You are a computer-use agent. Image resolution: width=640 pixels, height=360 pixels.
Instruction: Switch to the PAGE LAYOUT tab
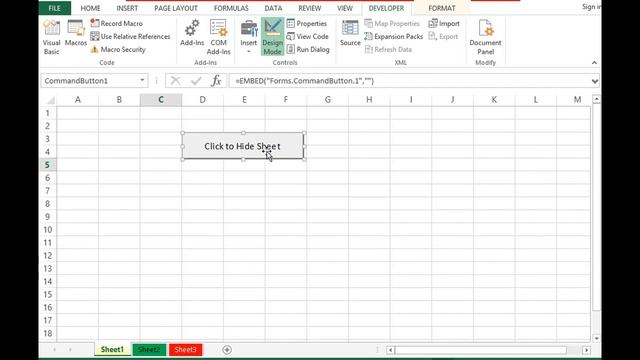pos(176,8)
